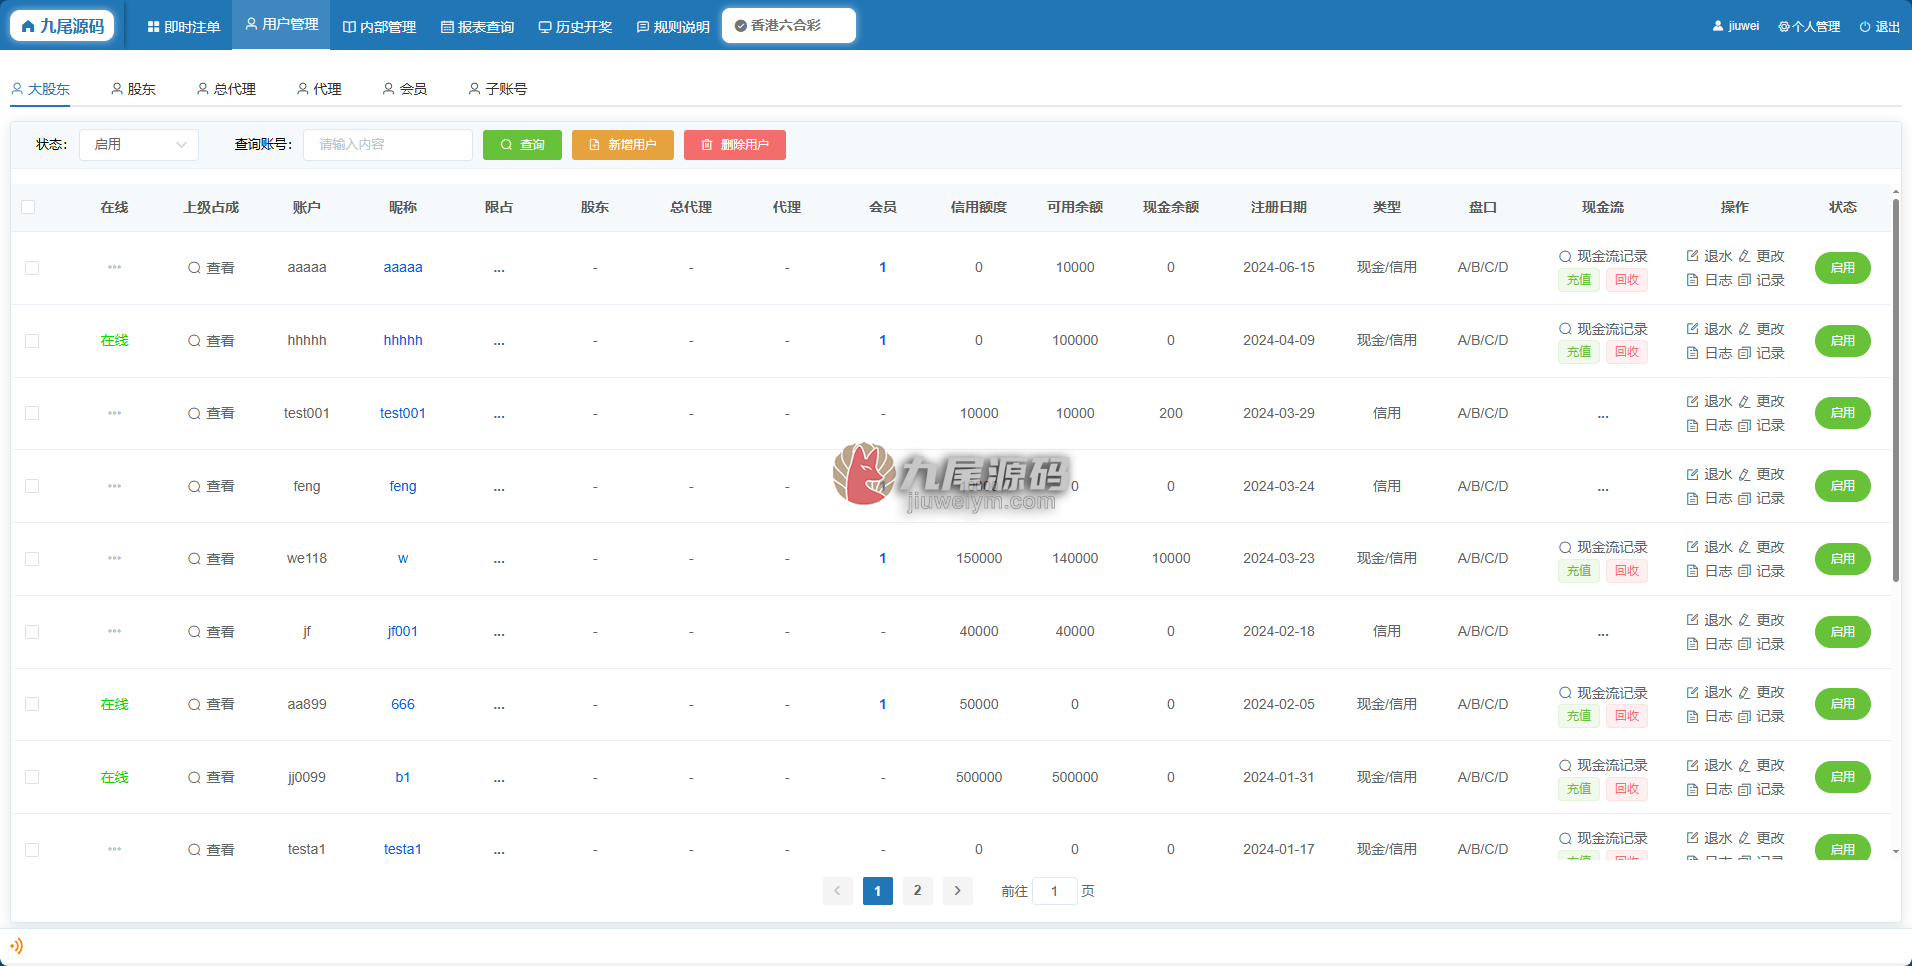Go to next page with the arrow
Image resolution: width=1912 pixels, height=966 pixels.
[x=957, y=891]
